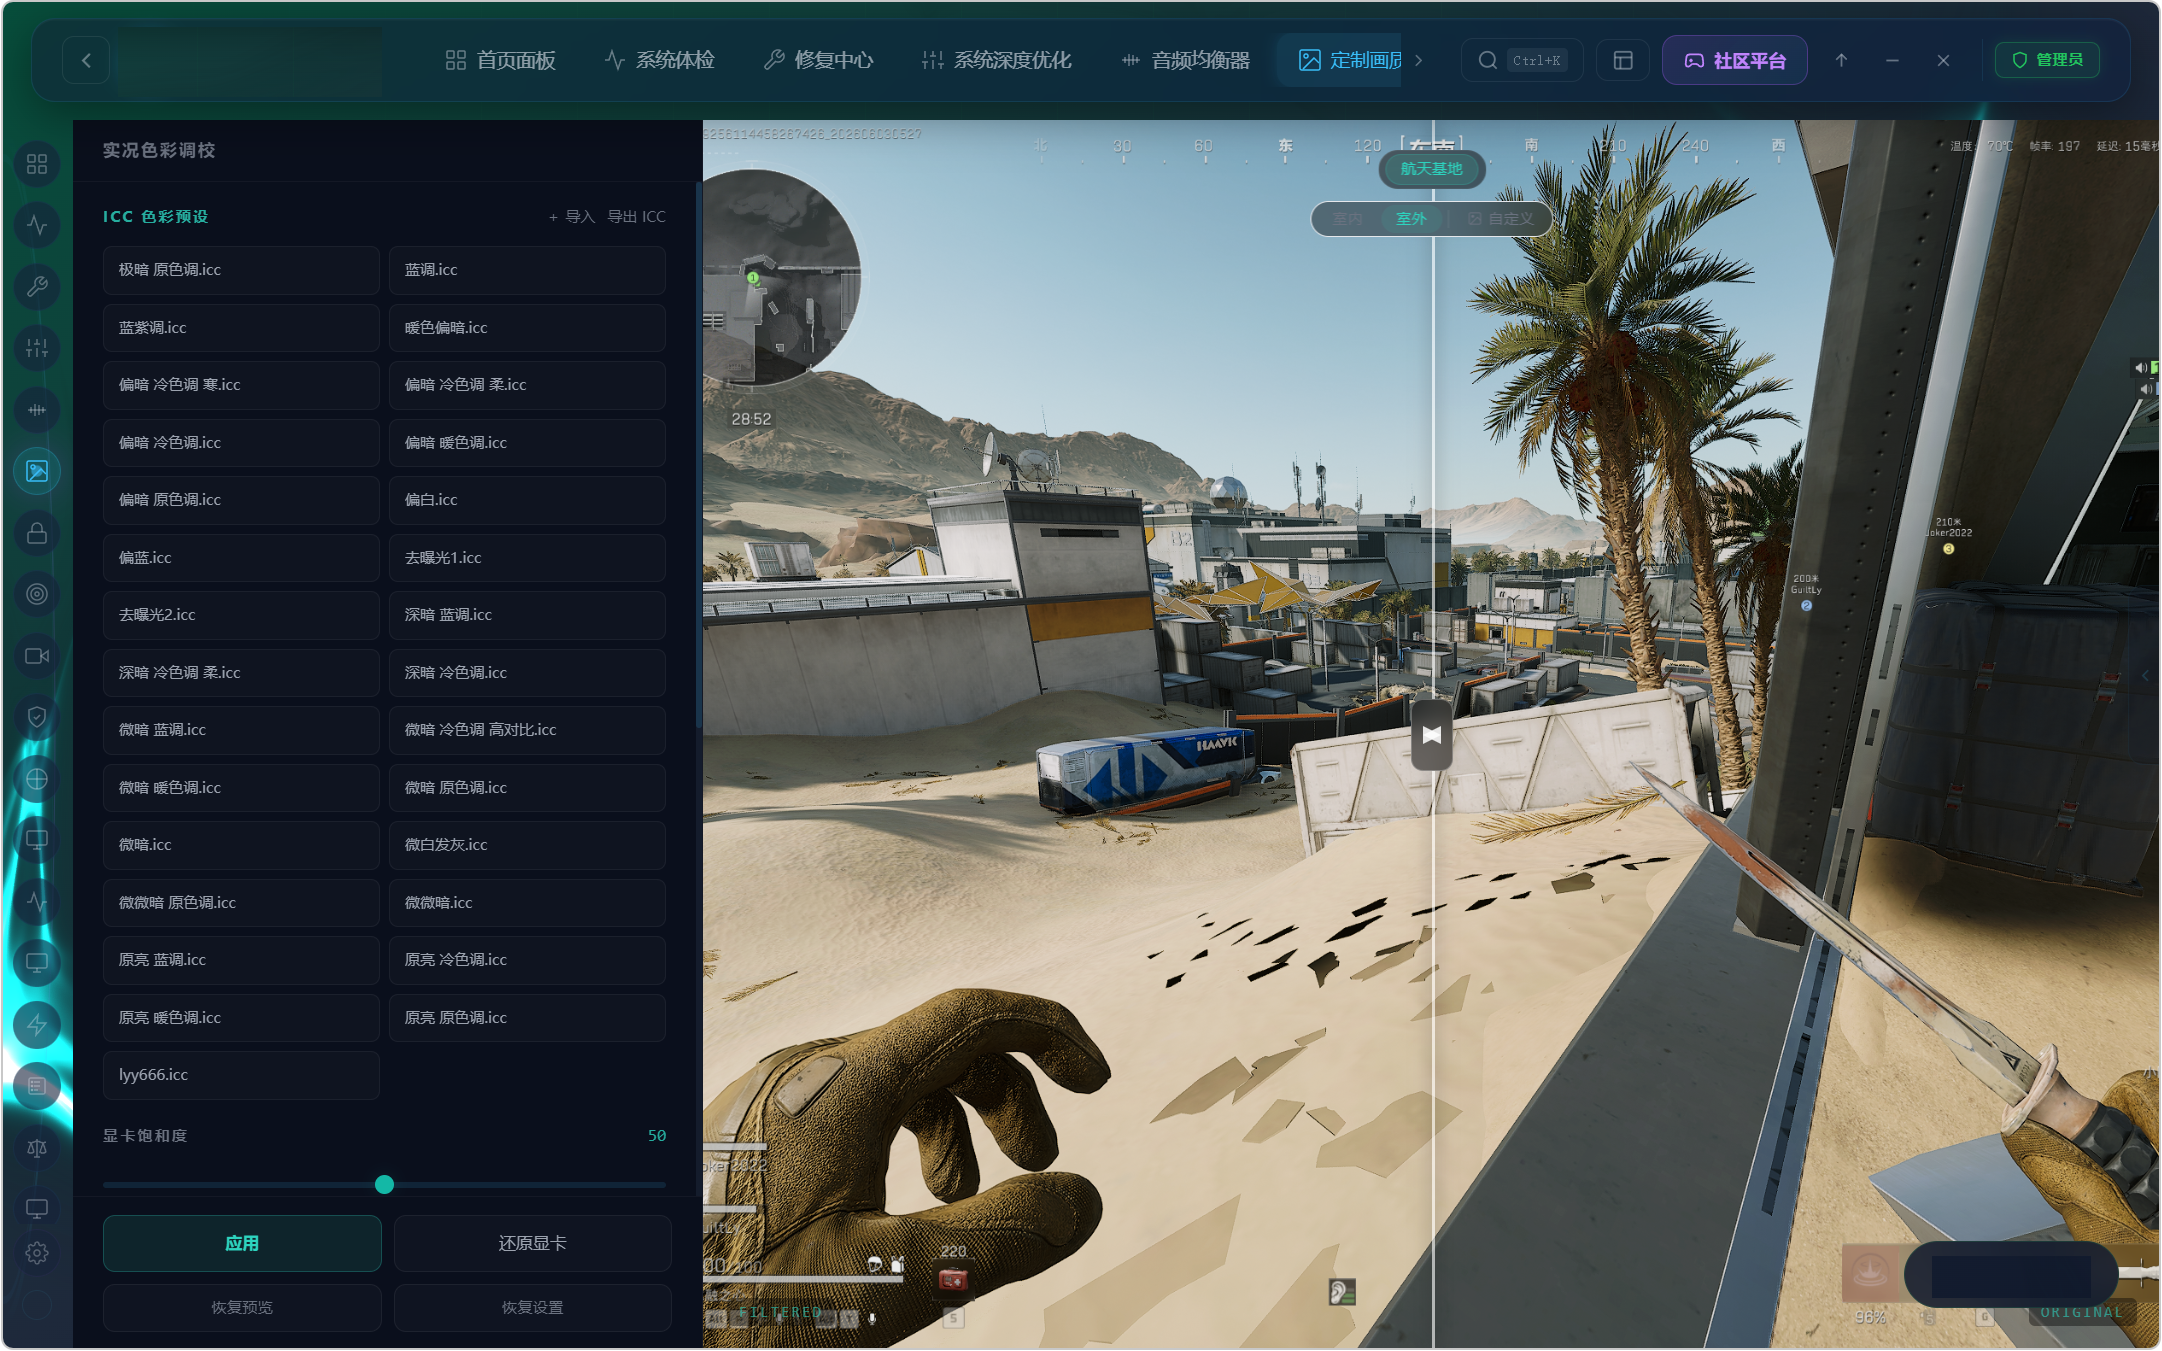Select the 微暗 冷色调 高对比.icc preset
The height and width of the screenshot is (1351, 2162).
click(x=527, y=730)
